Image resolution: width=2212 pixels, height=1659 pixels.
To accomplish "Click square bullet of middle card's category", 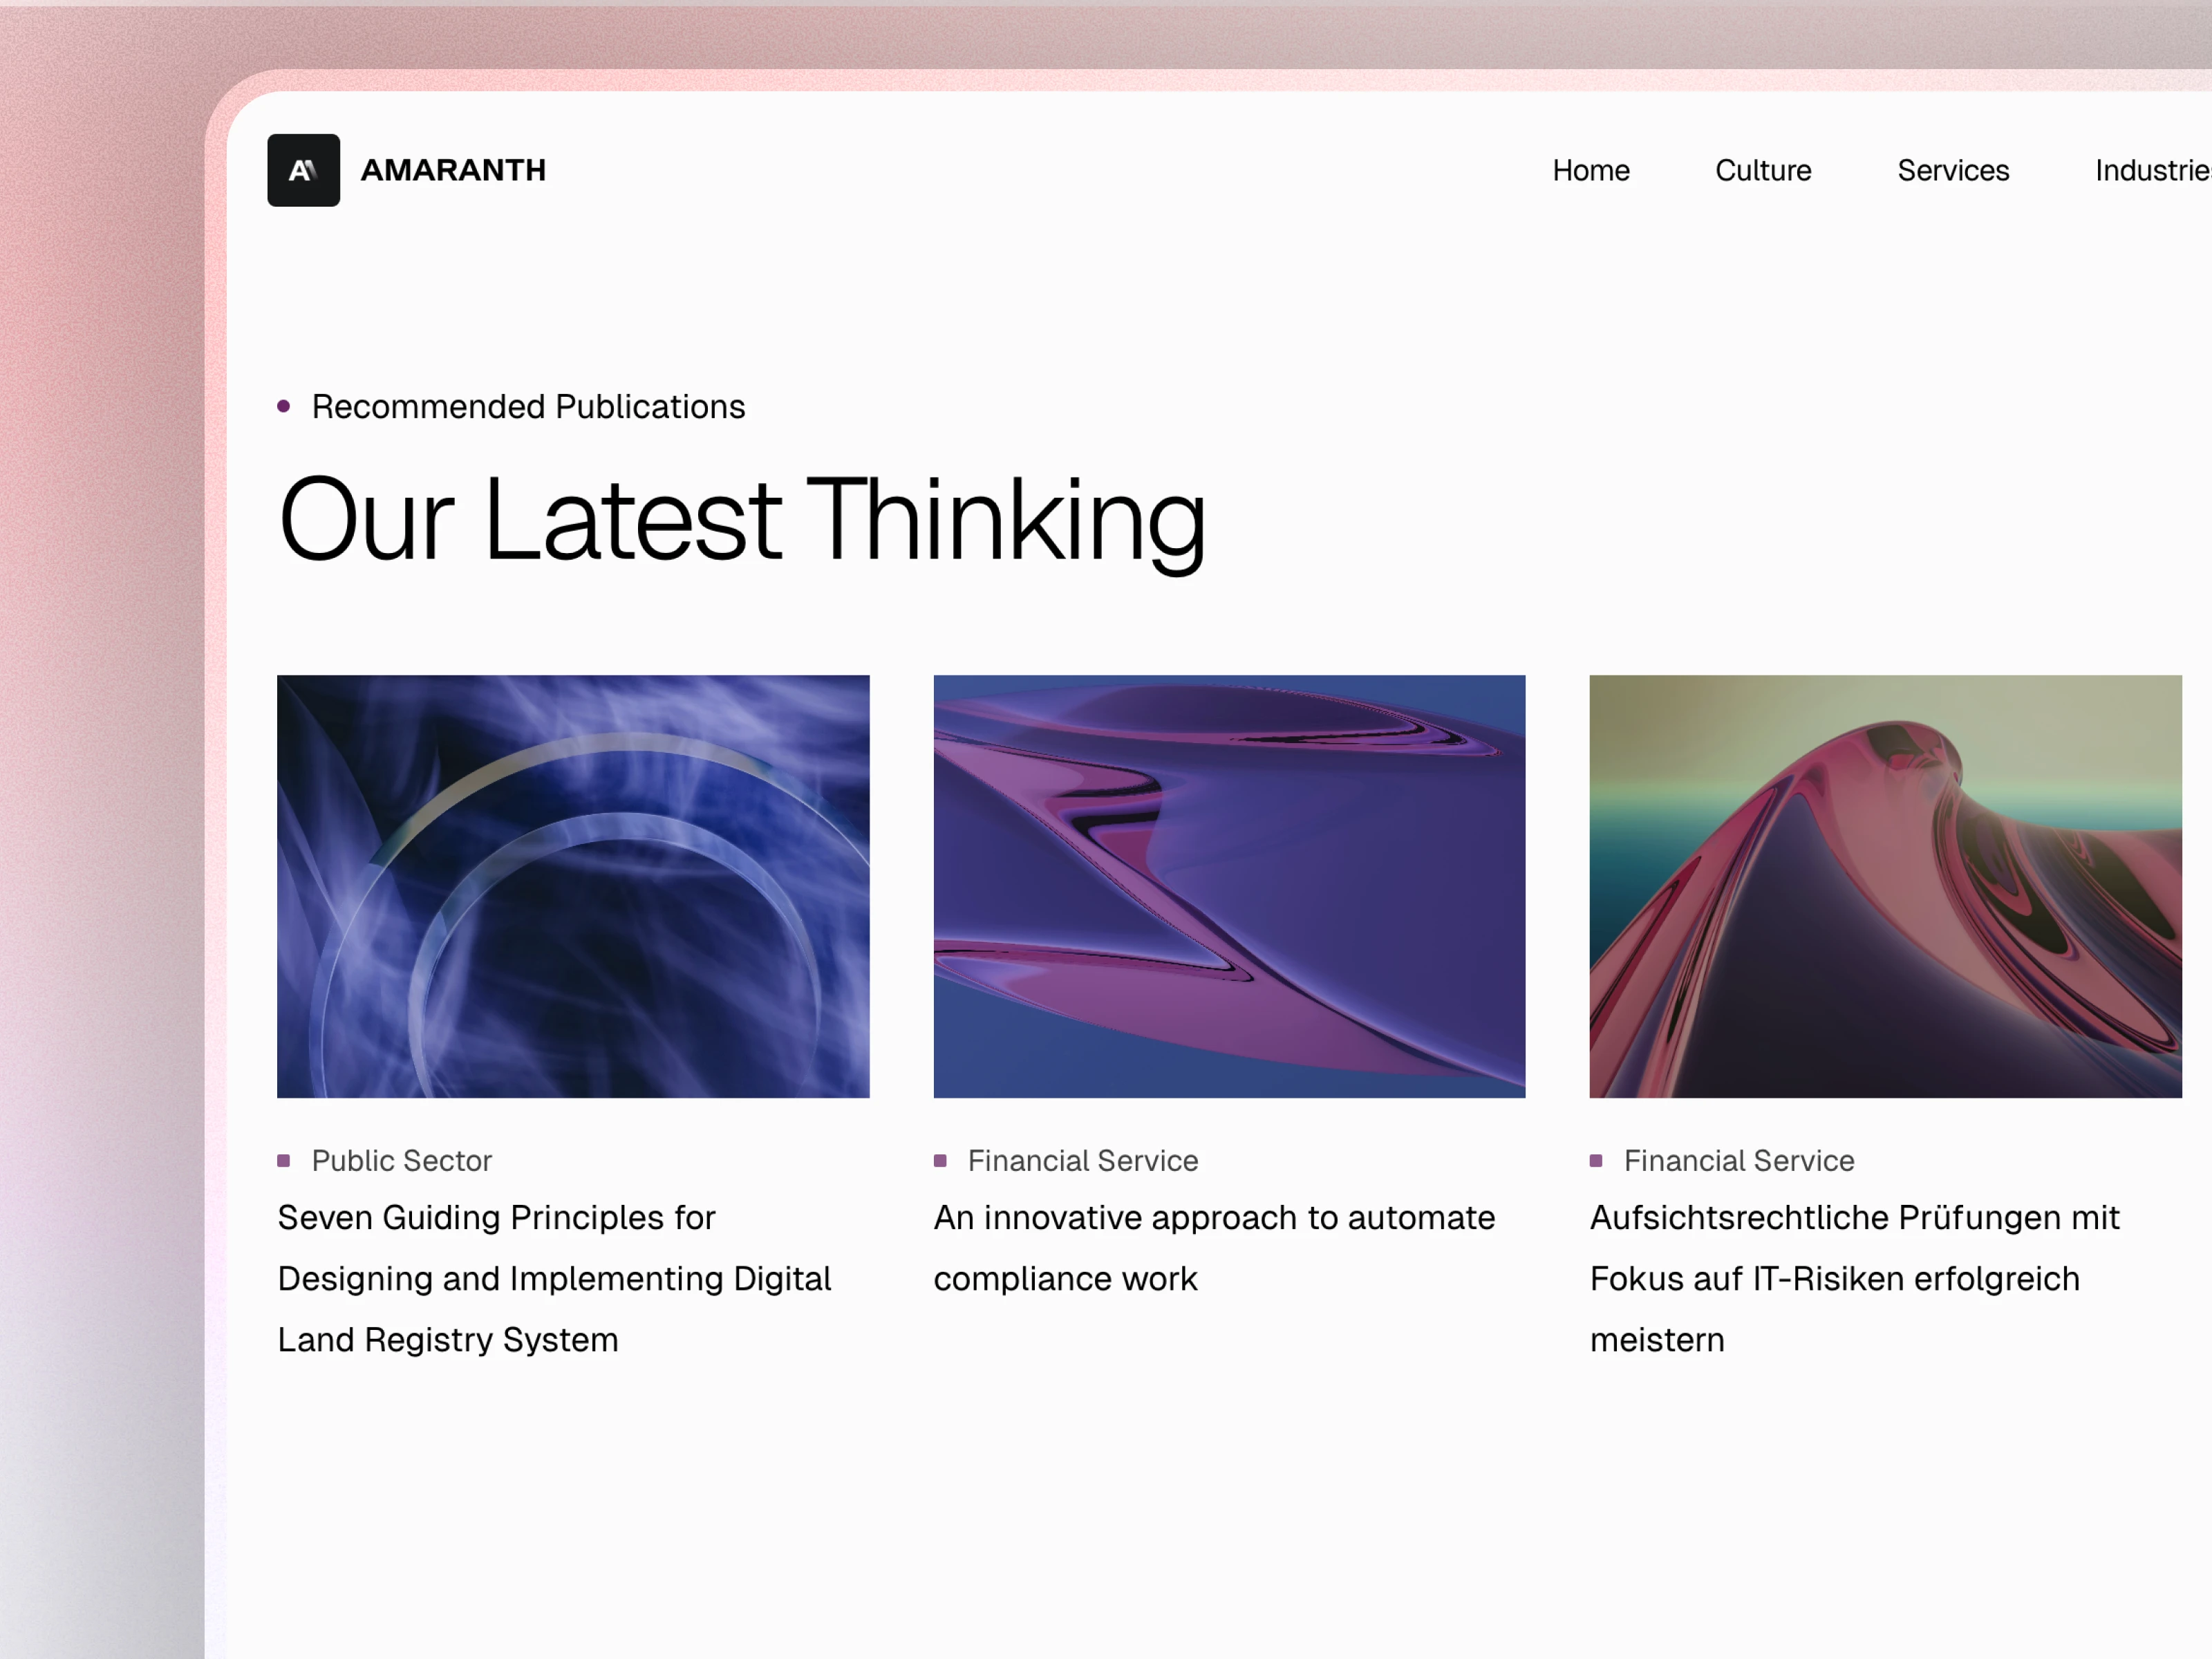I will pos(940,1160).
